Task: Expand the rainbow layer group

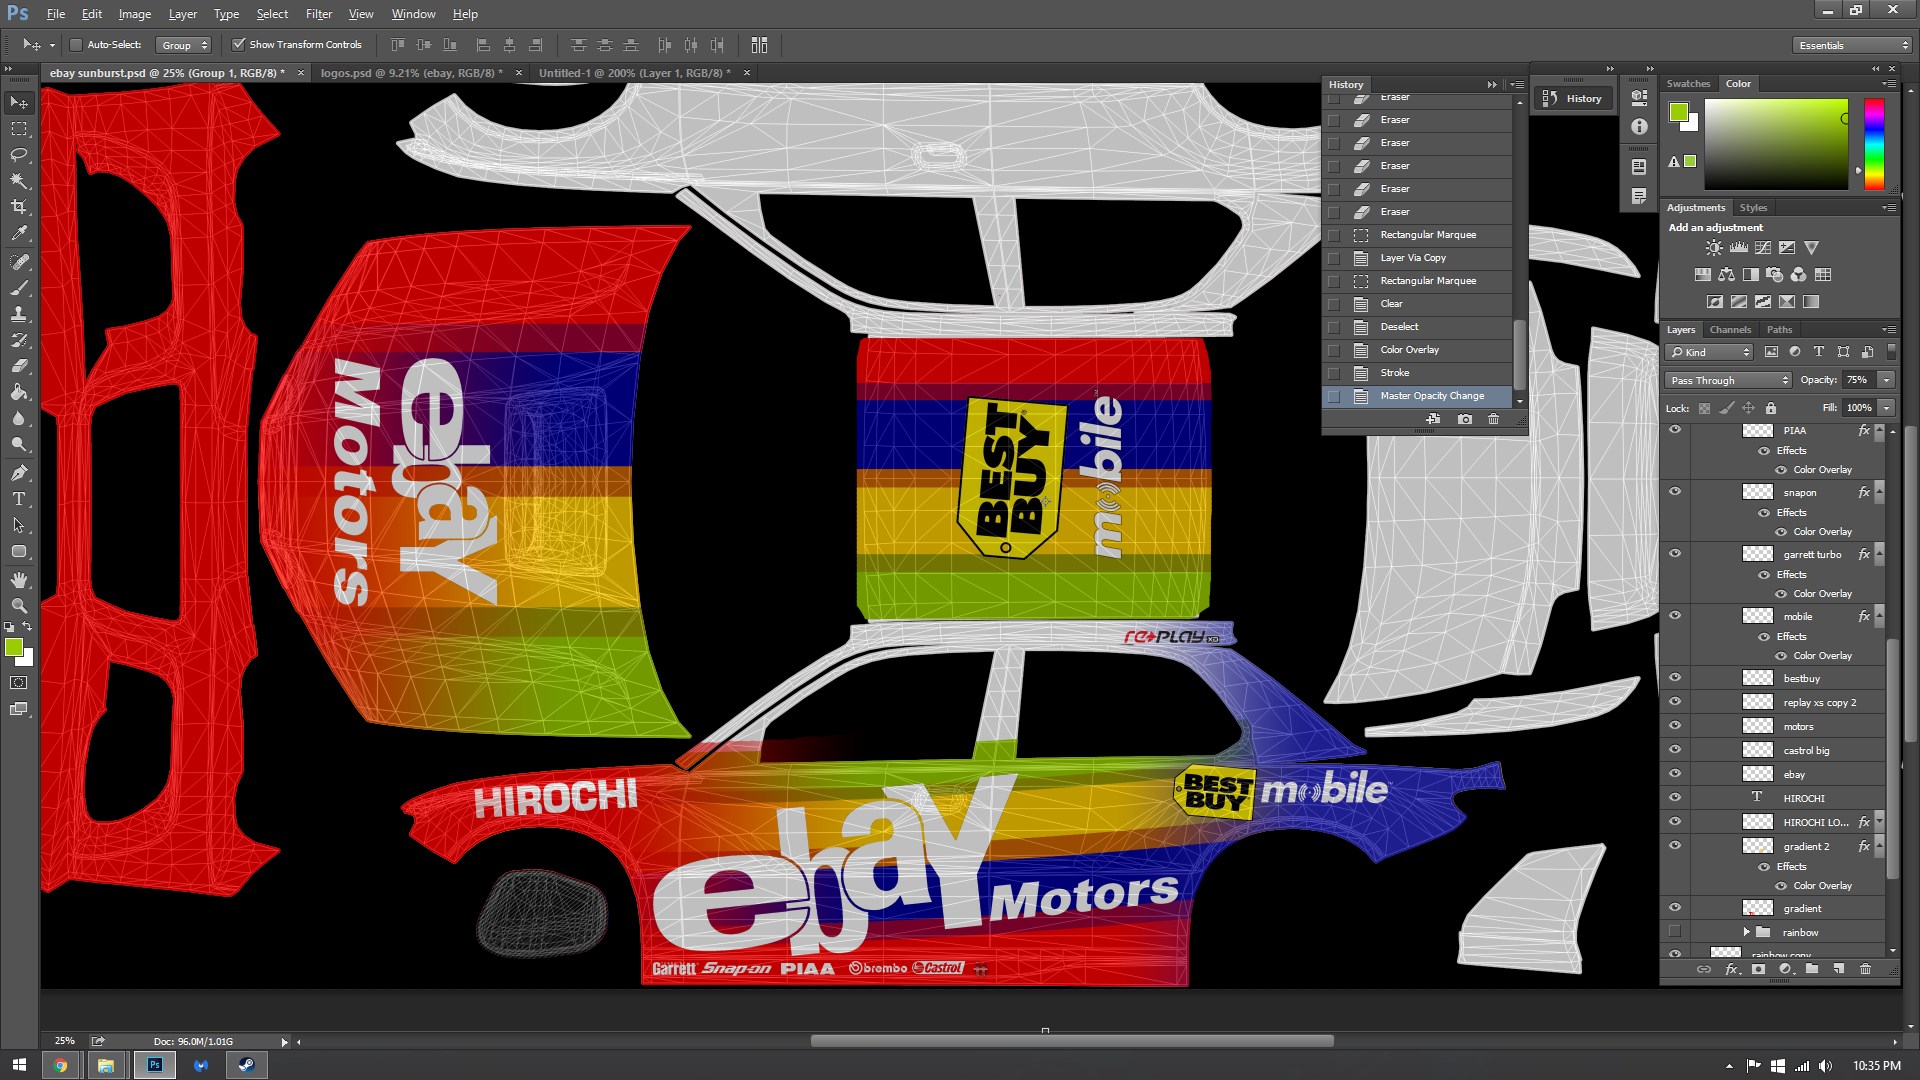Action: coord(1747,932)
